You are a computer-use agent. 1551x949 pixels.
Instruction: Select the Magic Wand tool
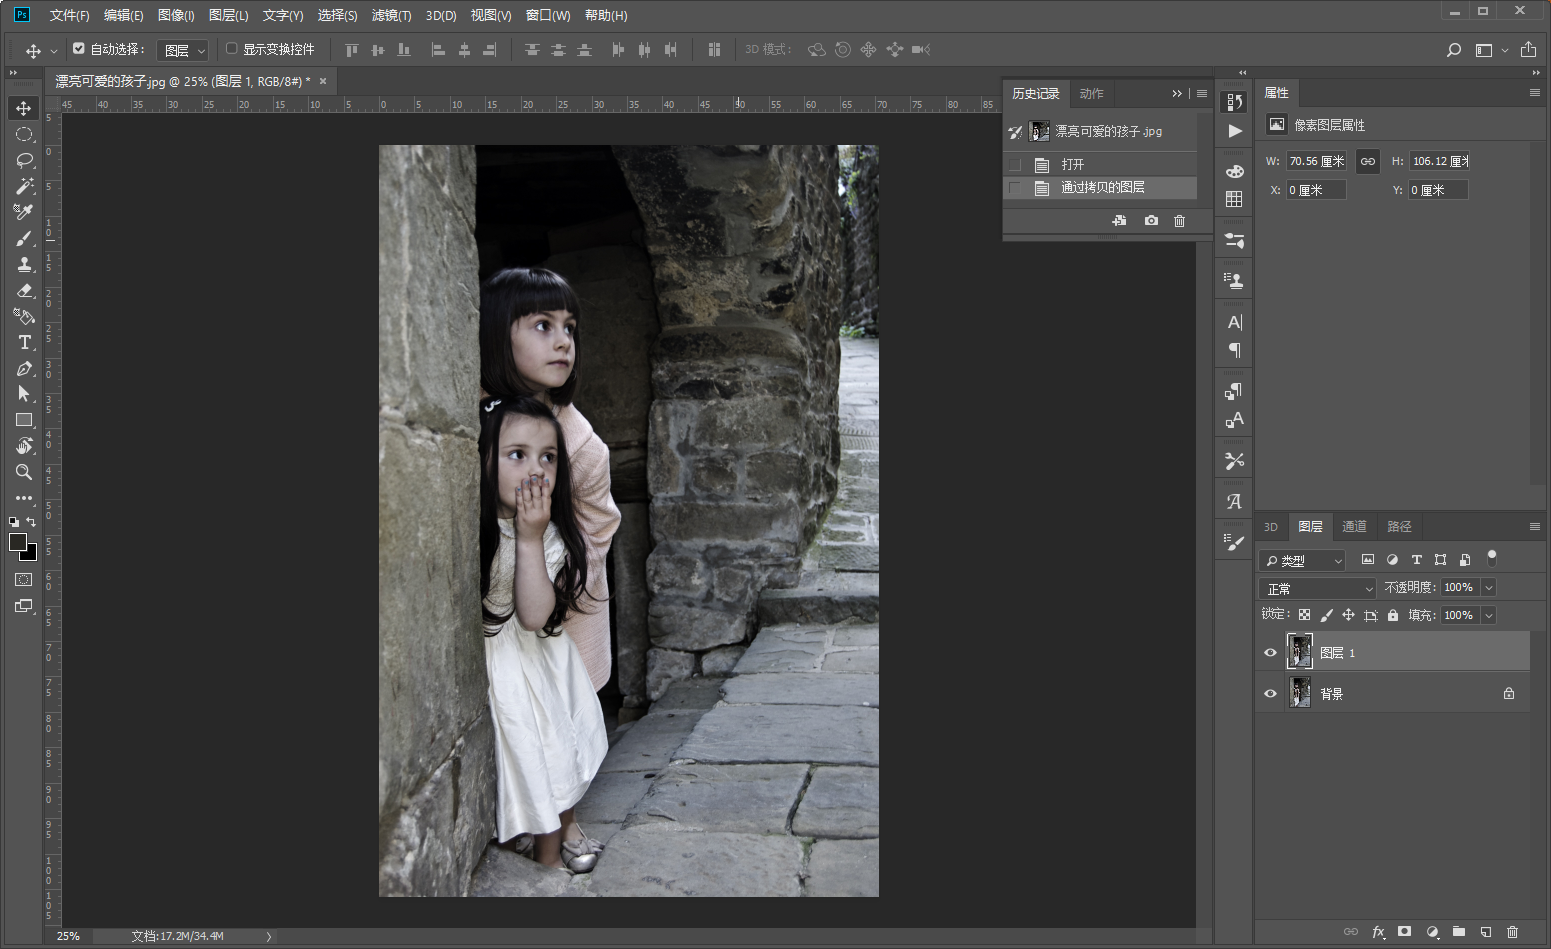point(24,186)
